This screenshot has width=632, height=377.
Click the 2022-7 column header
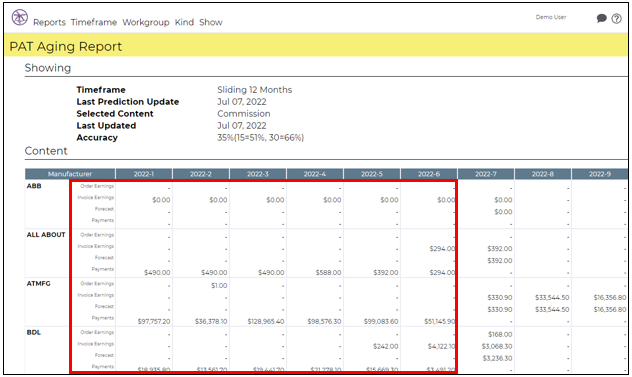coord(486,174)
